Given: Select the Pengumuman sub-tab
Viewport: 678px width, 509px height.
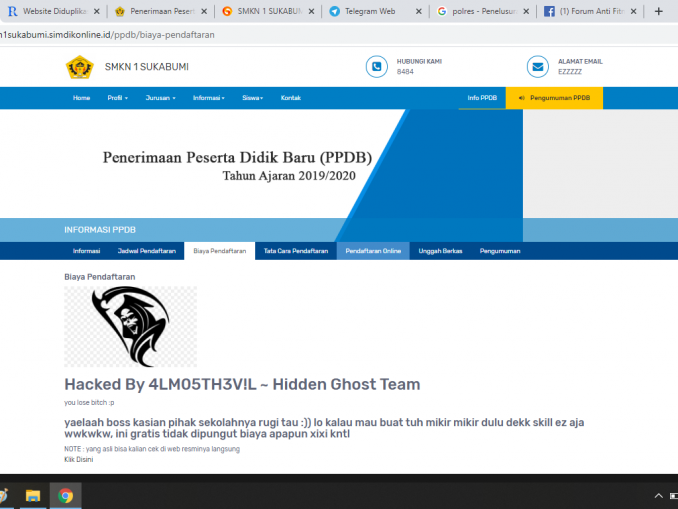Looking at the screenshot, I should [500, 251].
